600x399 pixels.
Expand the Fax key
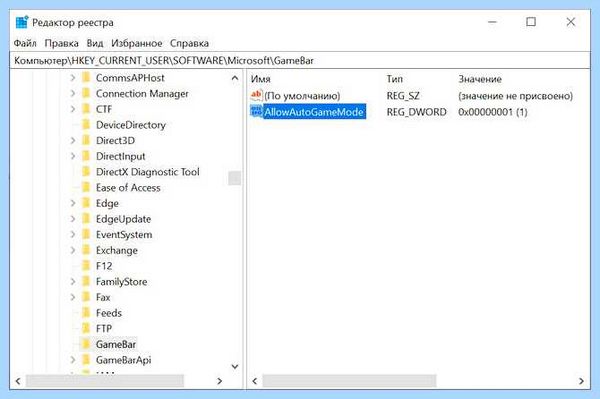pos(73,297)
